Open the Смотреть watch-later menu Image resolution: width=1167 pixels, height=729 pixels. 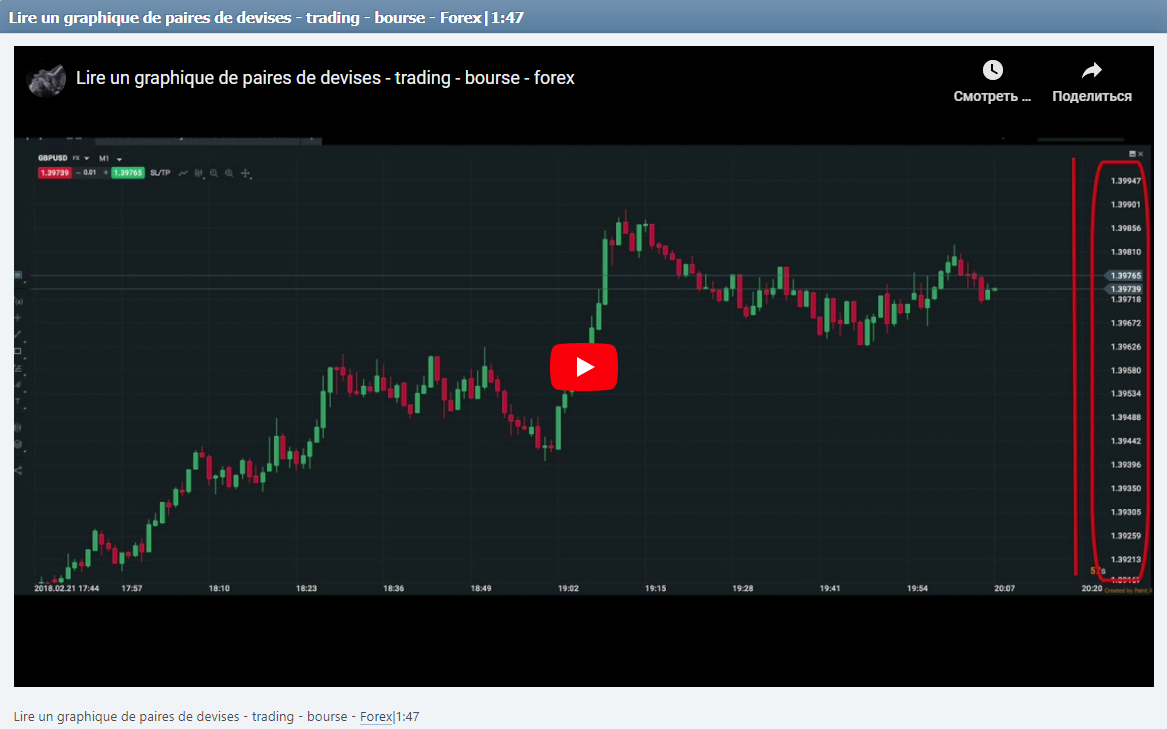point(992,80)
